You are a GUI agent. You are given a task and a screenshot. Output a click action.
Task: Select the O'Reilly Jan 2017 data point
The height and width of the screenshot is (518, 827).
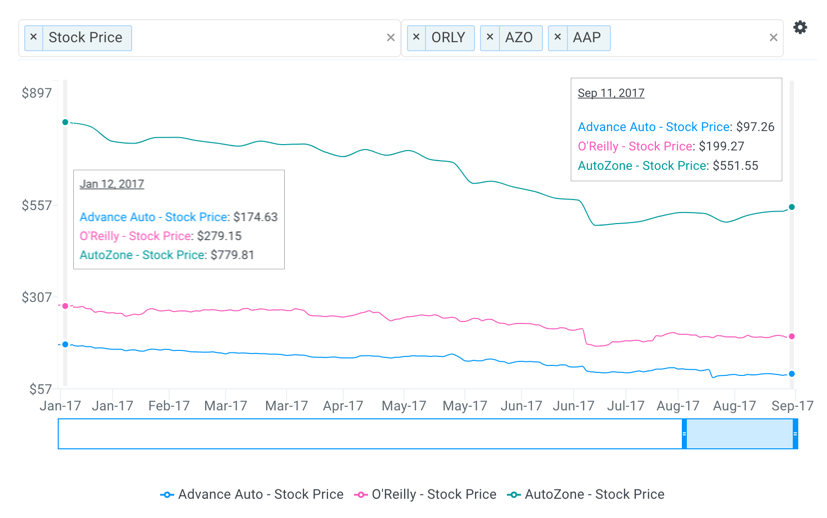pos(66,306)
